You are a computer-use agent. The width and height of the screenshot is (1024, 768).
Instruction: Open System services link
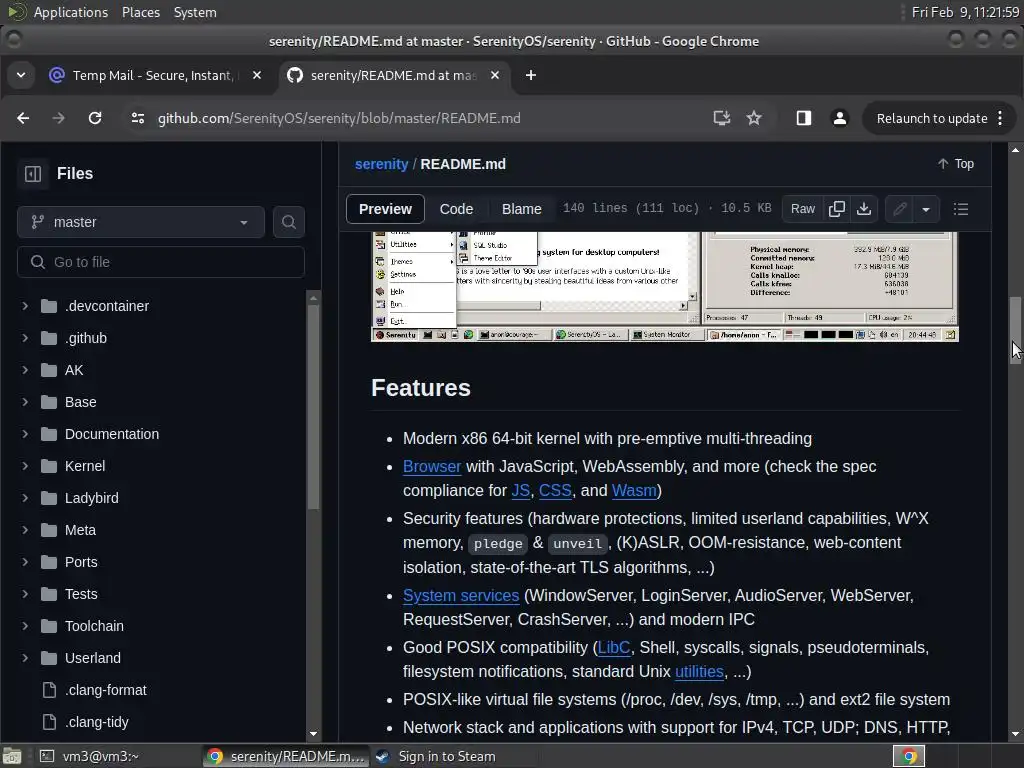pos(461,596)
